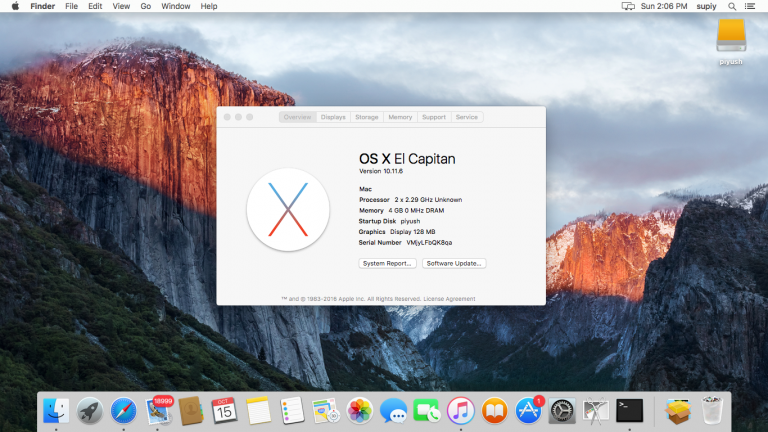Image resolution: width=768 pixels, height=432 pixels.
Task: Click the Software Update button
Action: pyautogui.click(x=454, y=263)
